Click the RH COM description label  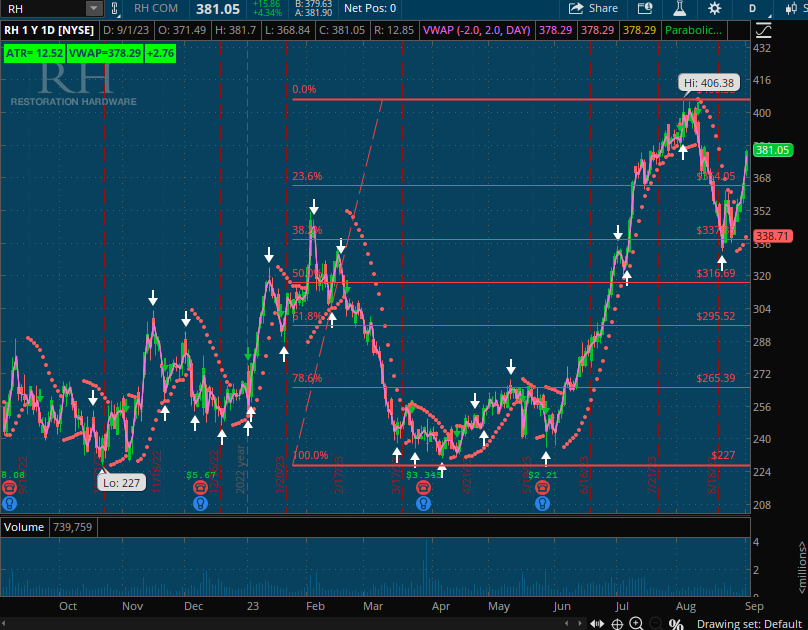pos(156,8)
